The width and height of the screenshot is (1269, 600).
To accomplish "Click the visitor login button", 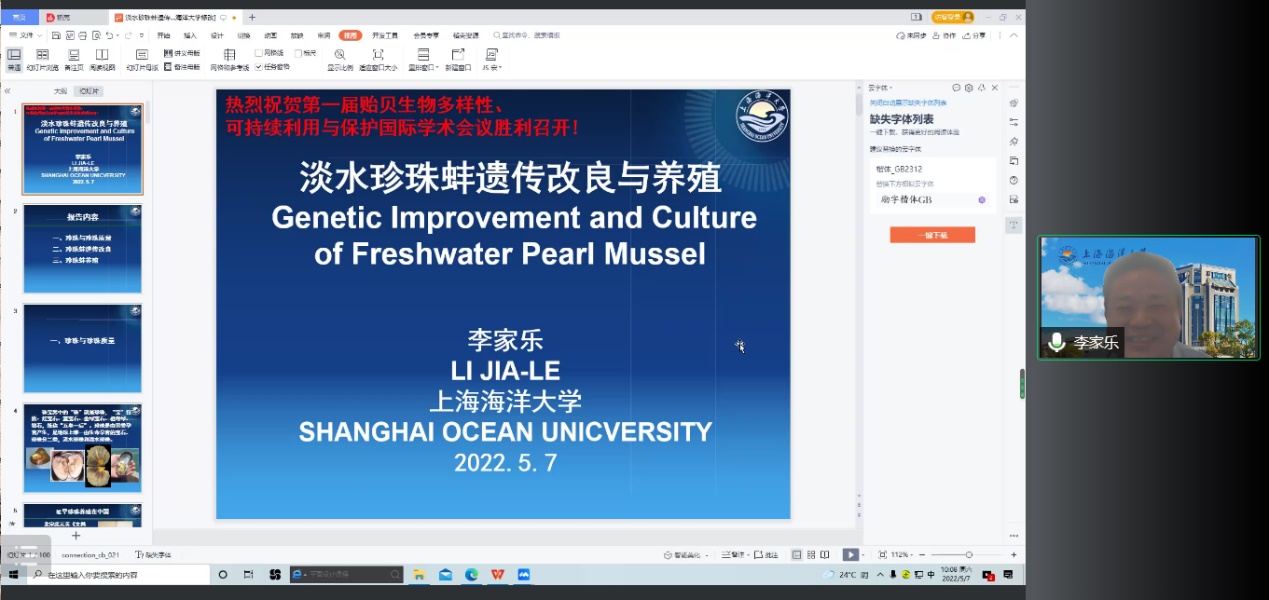I will tap(952, 17).
